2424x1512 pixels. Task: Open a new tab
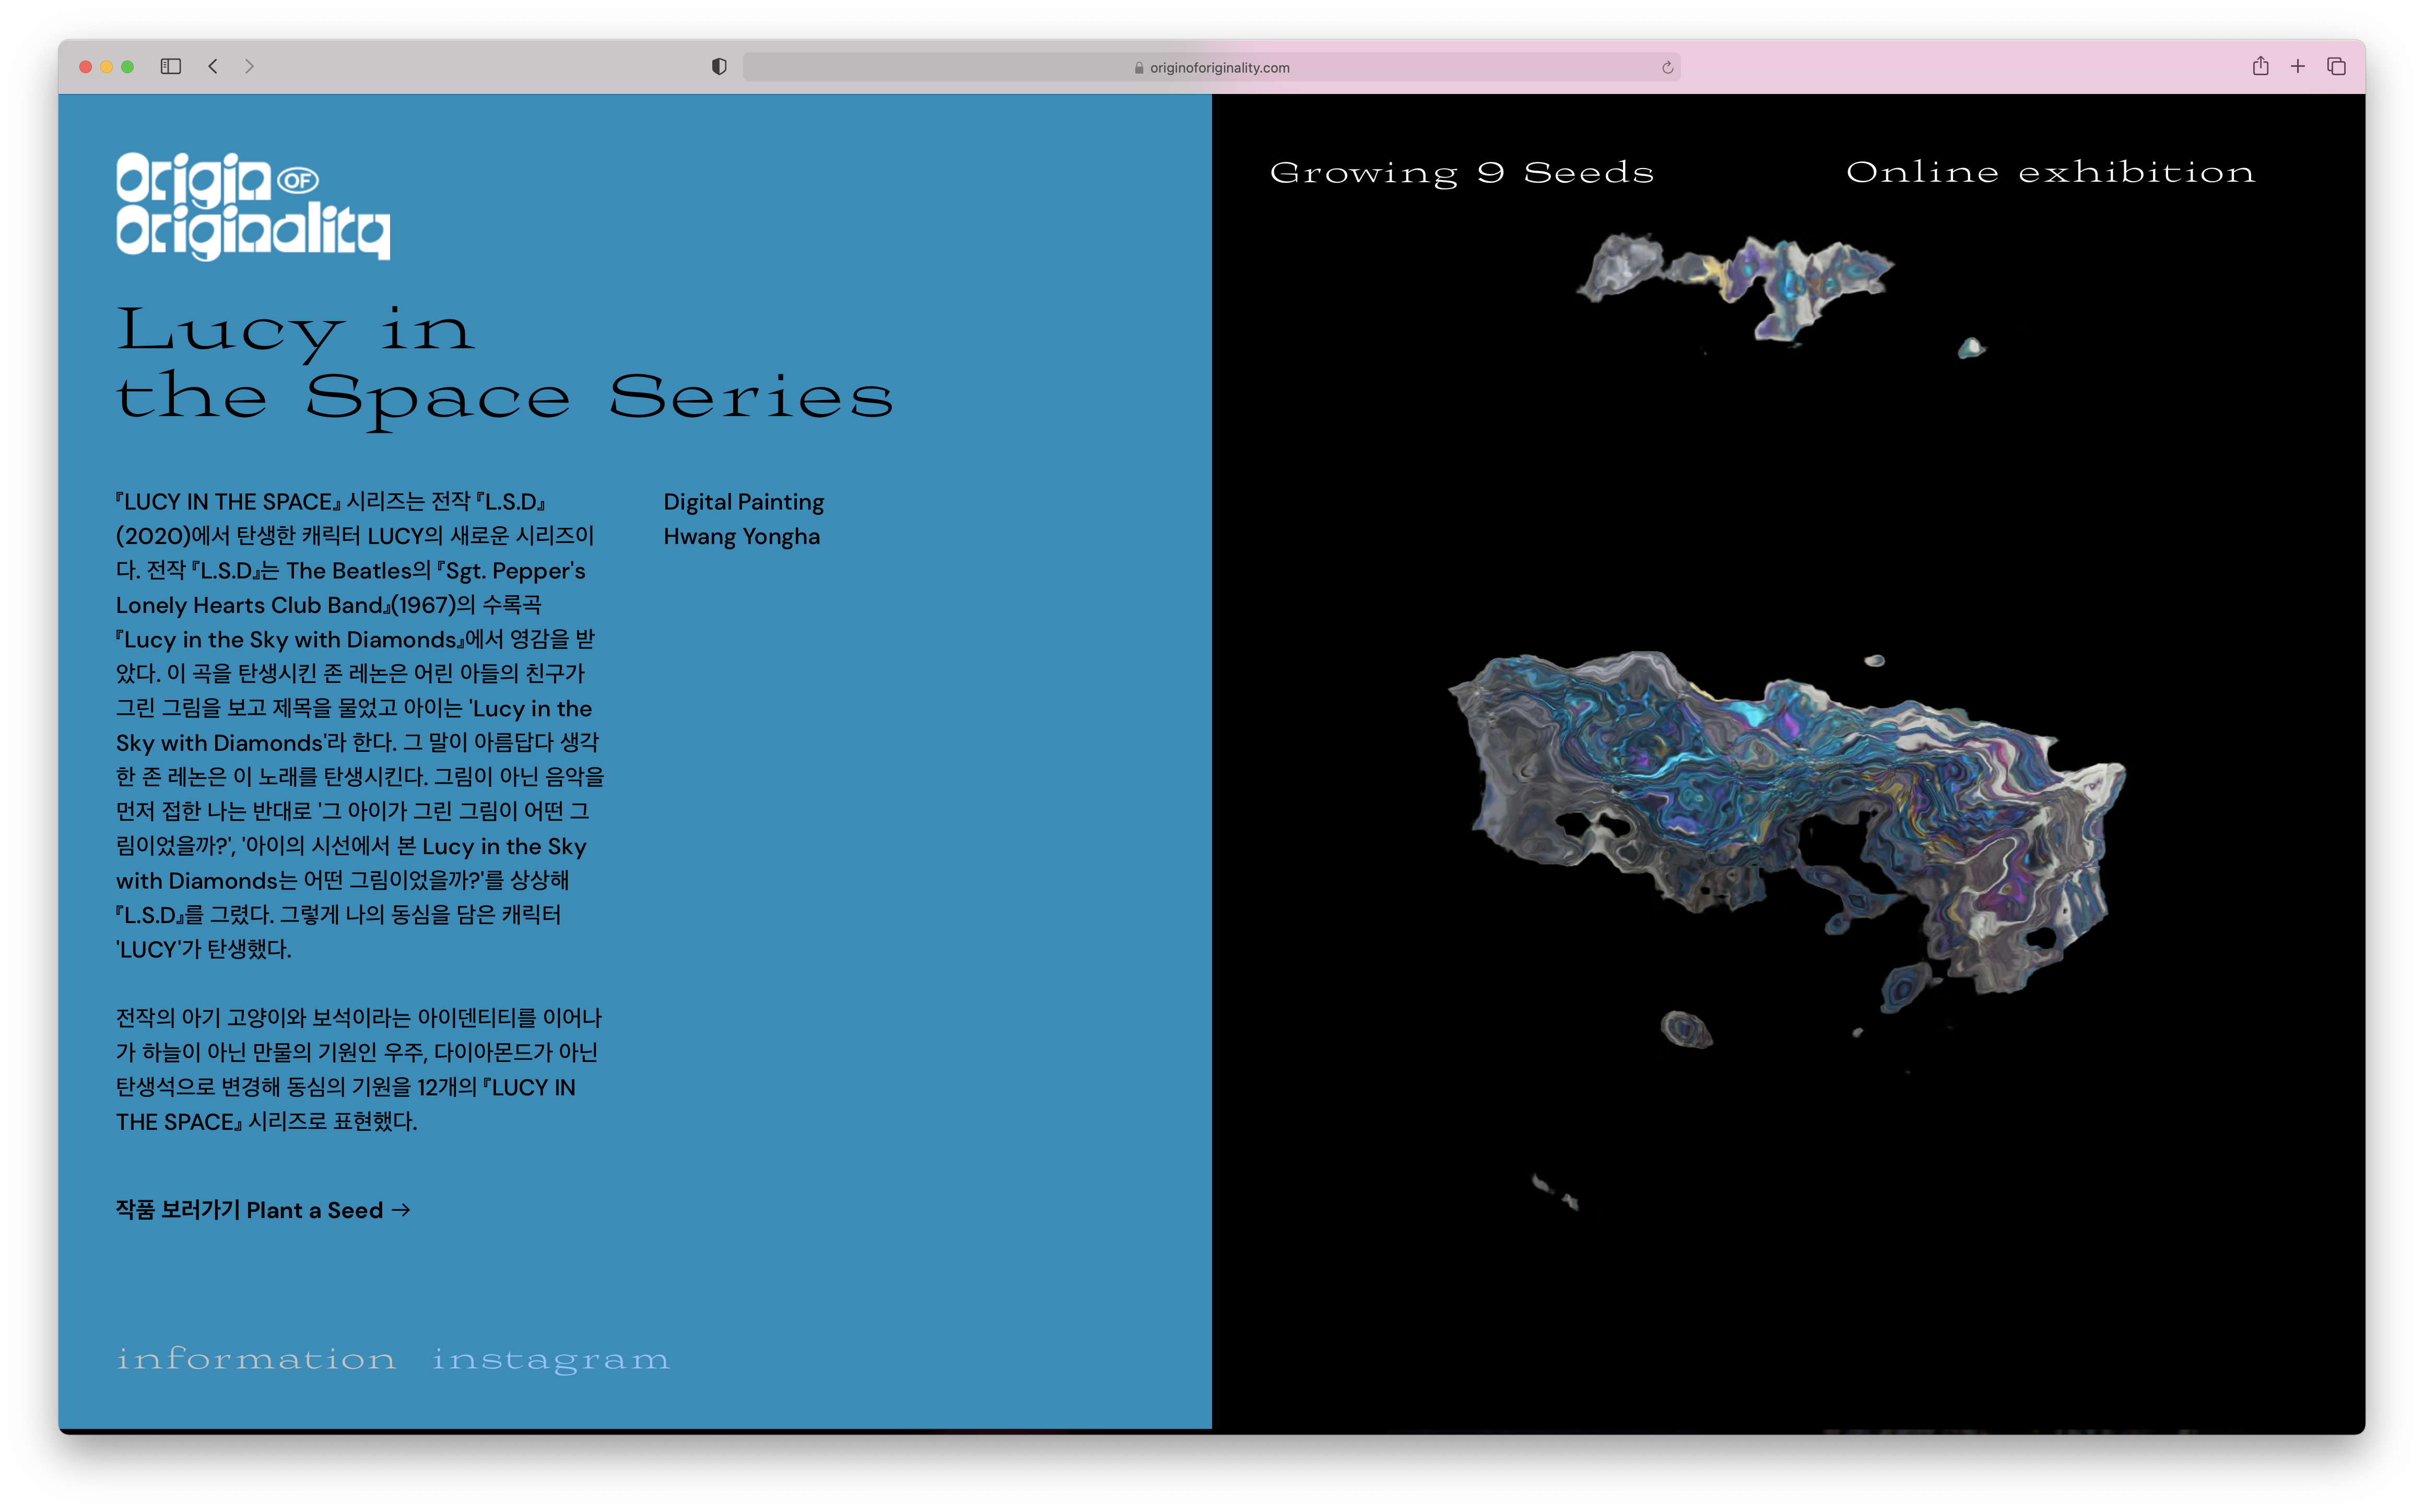[x=2298, y=66]
